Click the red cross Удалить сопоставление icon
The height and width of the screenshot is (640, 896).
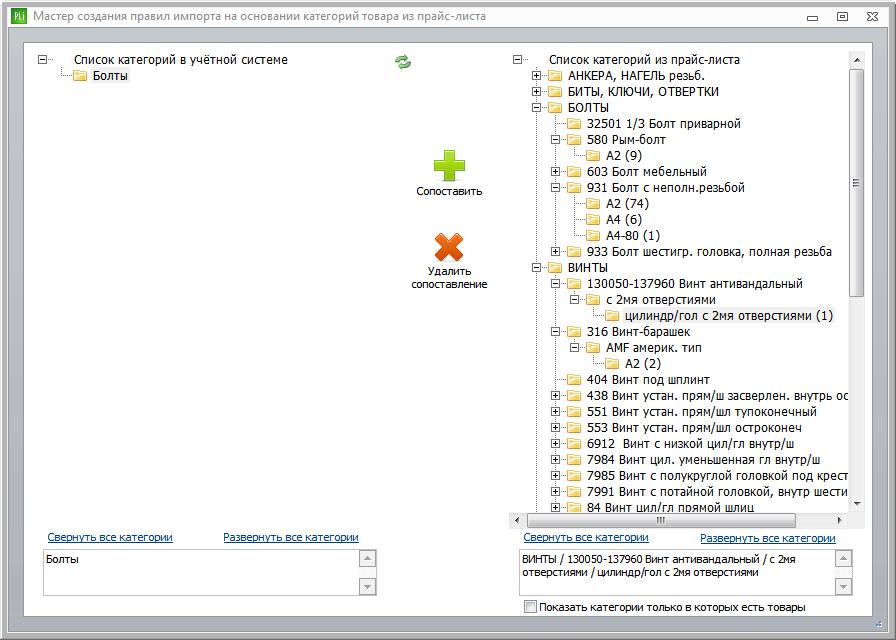[449, 247]
